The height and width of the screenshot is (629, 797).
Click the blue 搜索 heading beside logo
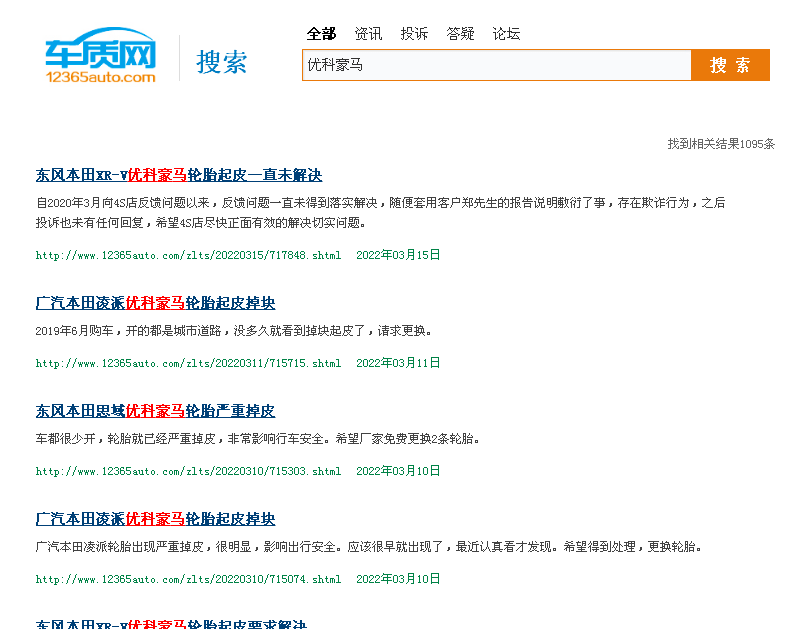coord(222,62)
